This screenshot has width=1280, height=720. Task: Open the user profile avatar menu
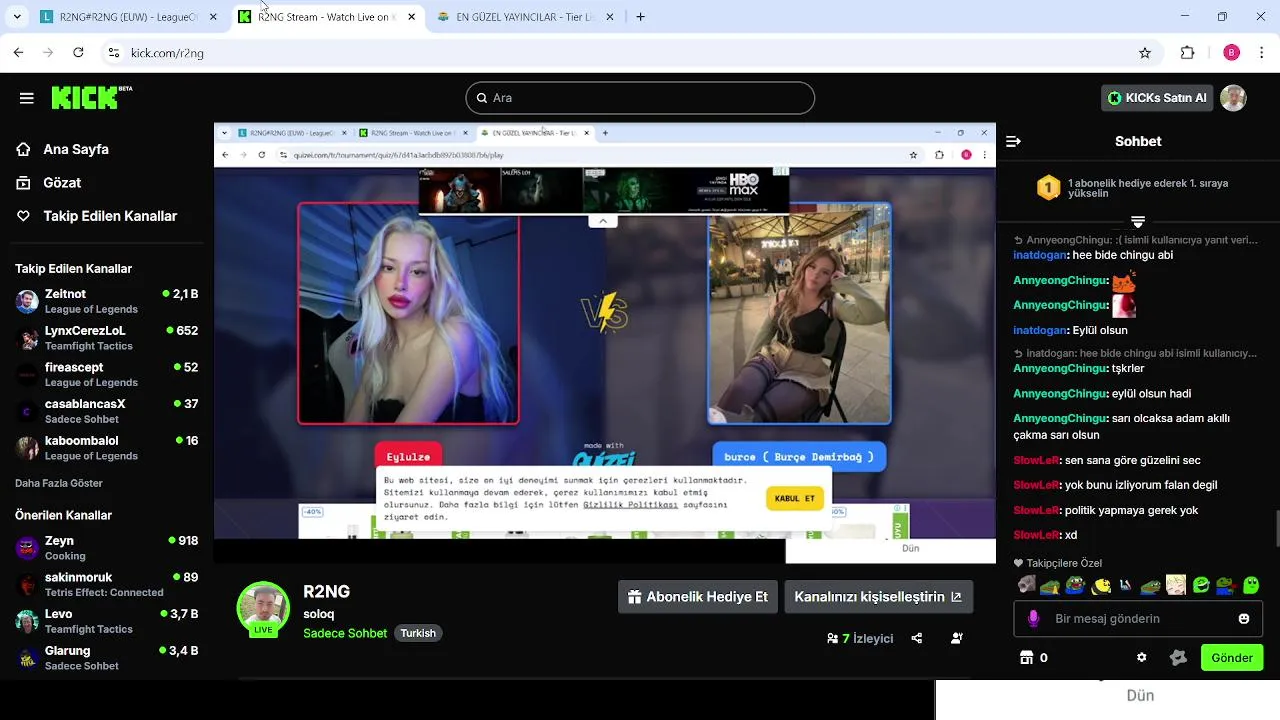(1233, 98)
